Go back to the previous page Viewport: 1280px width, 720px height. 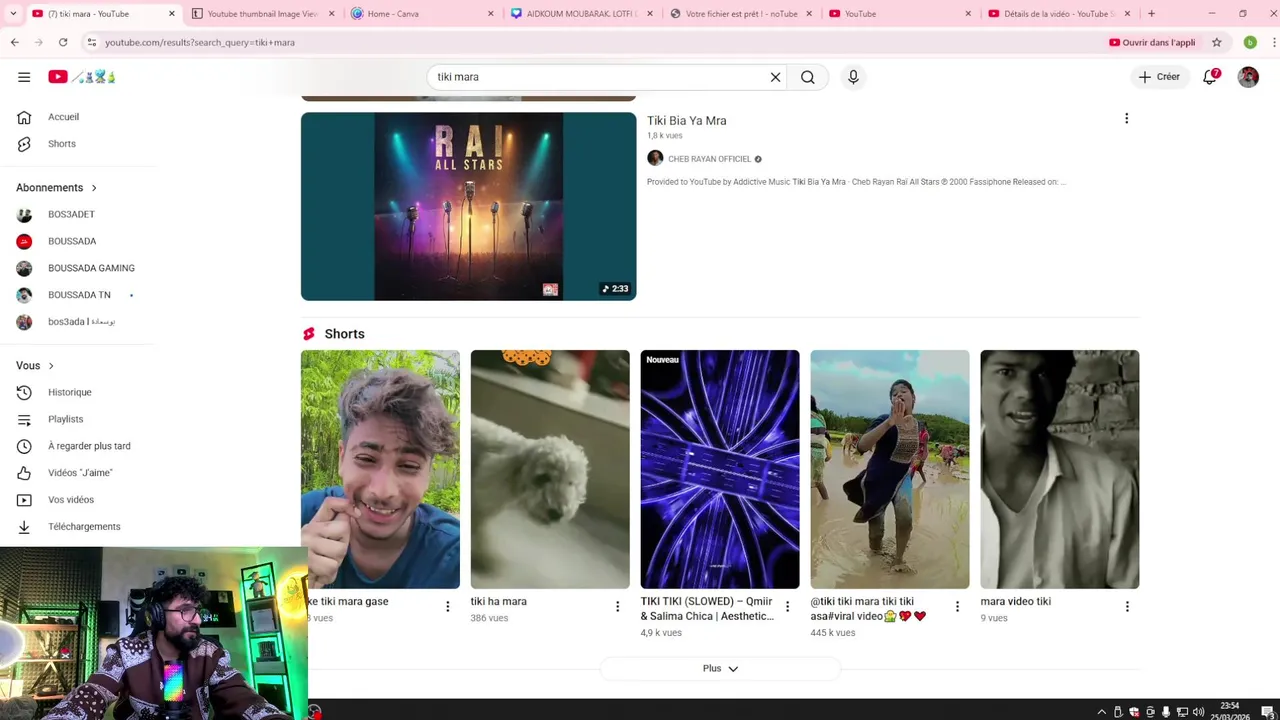point(15,42)
